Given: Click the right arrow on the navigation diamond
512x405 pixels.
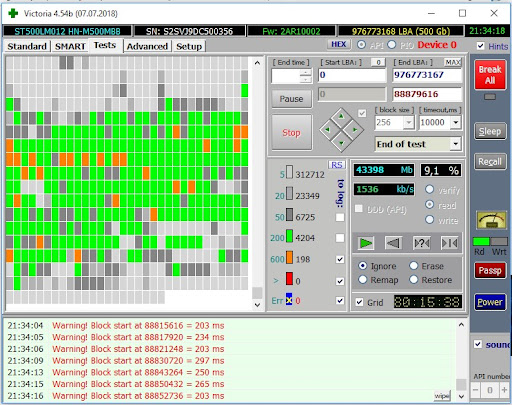Looking at the screenshot, I should pyautogui.click(x=355, y=130).
